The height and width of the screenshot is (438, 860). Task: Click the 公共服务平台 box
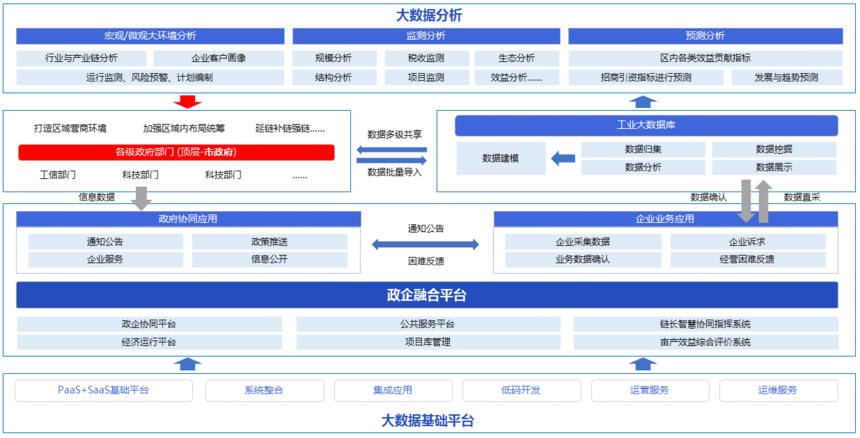(428, 324)
